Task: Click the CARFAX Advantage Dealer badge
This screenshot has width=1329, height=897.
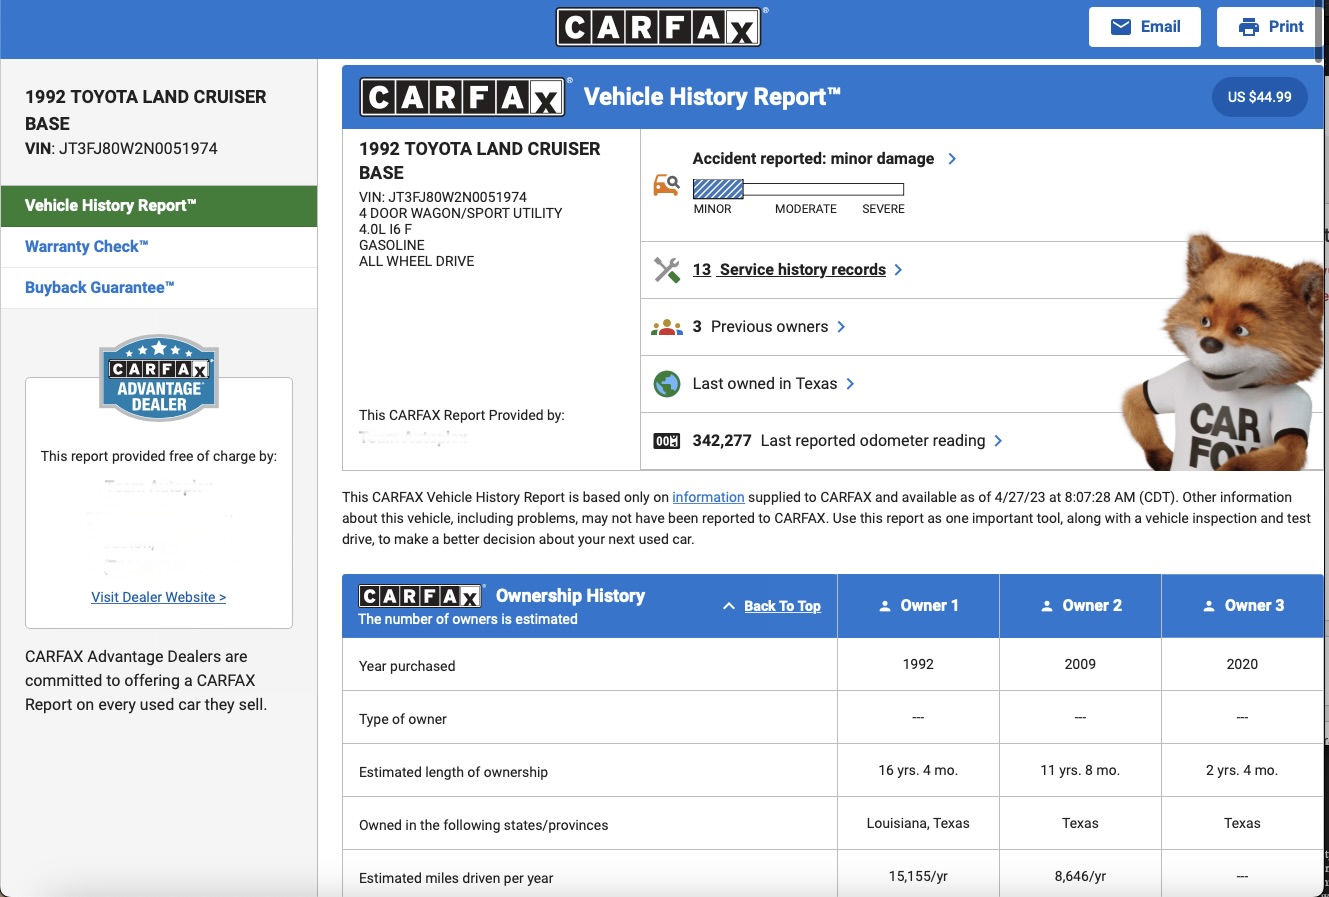Action: click(159, 377)
